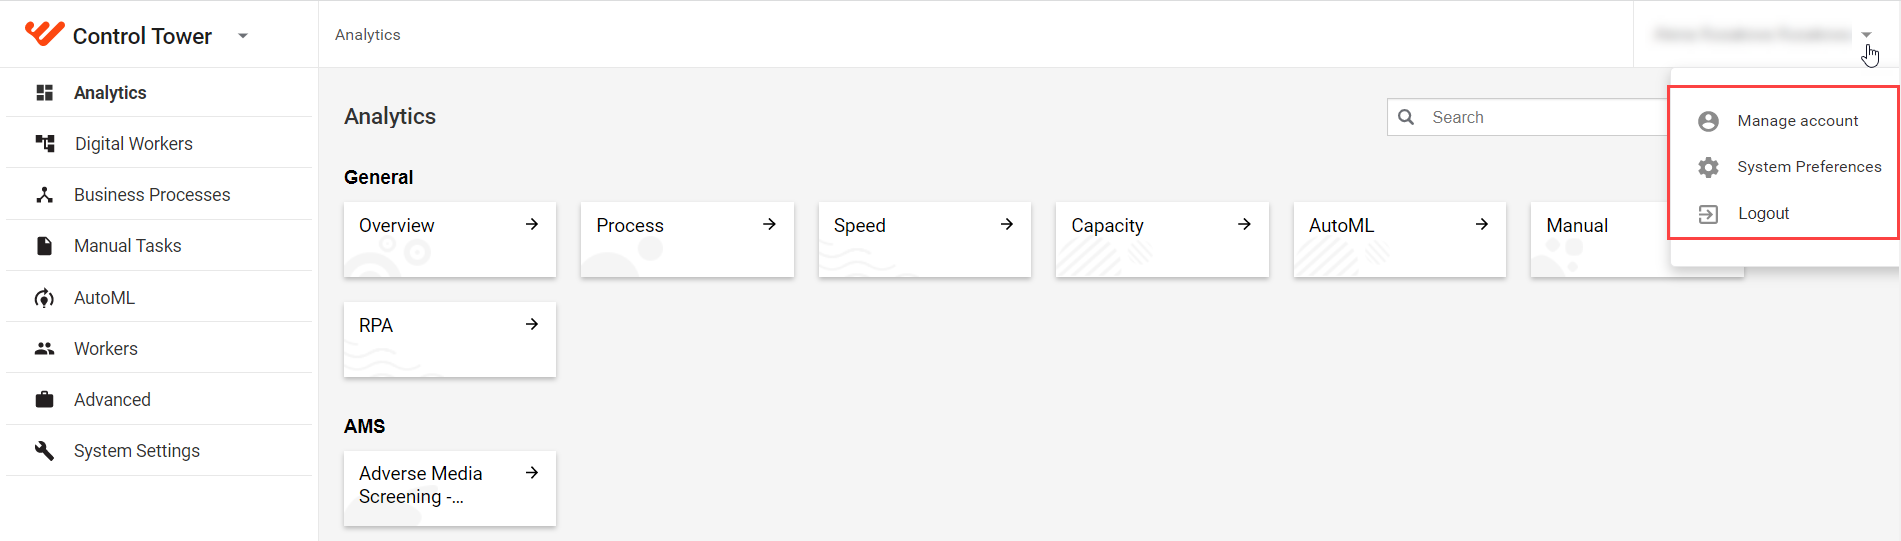1901x541 pixels.
Task: Open Adverse Media Screening card
Action: pos(450,488)
